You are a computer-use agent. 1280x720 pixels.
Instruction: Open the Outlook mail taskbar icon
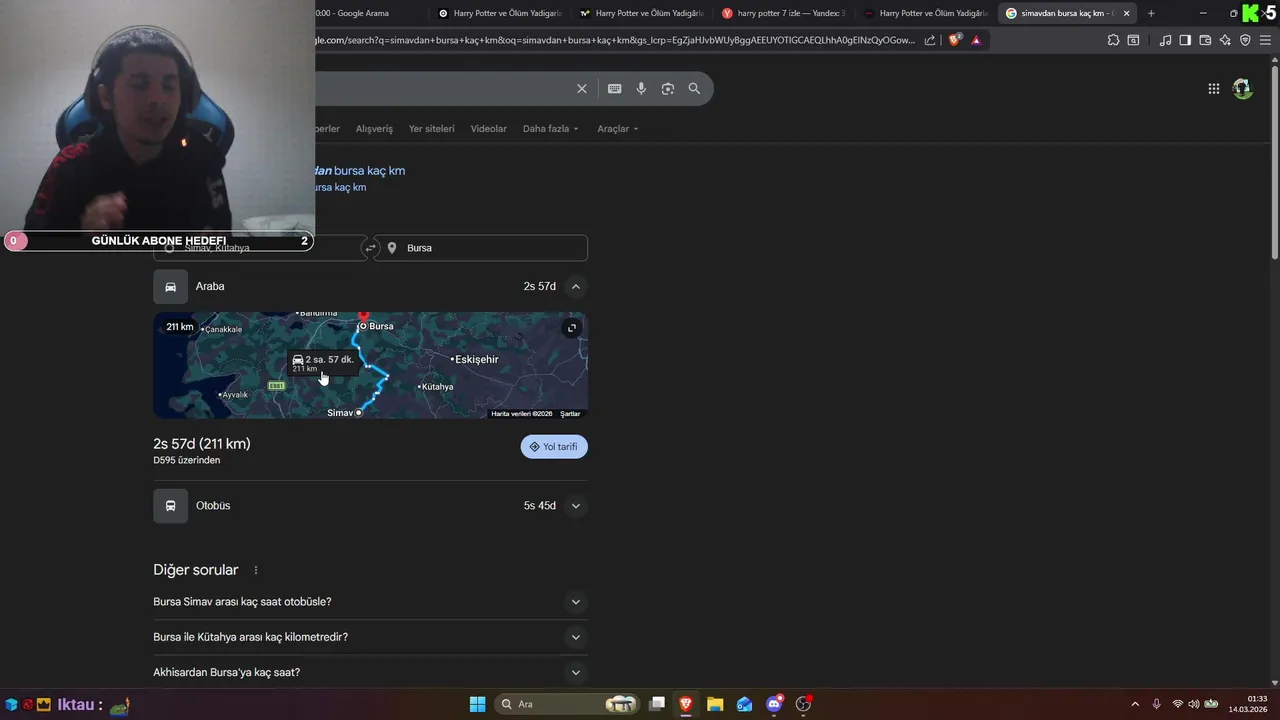(x=744, y=704)
